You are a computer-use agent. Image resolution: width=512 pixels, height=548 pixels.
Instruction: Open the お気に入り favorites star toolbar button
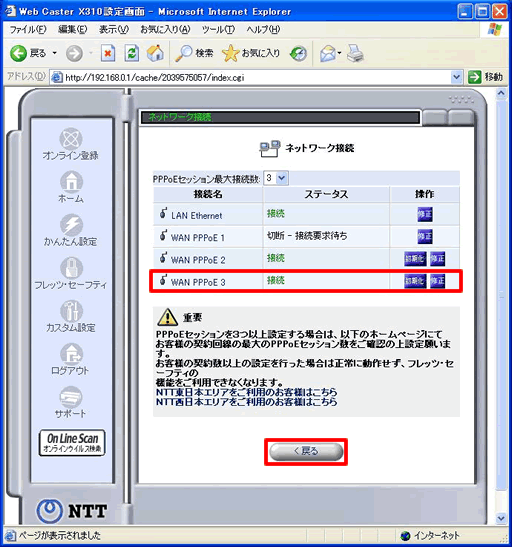pos(251,53)
